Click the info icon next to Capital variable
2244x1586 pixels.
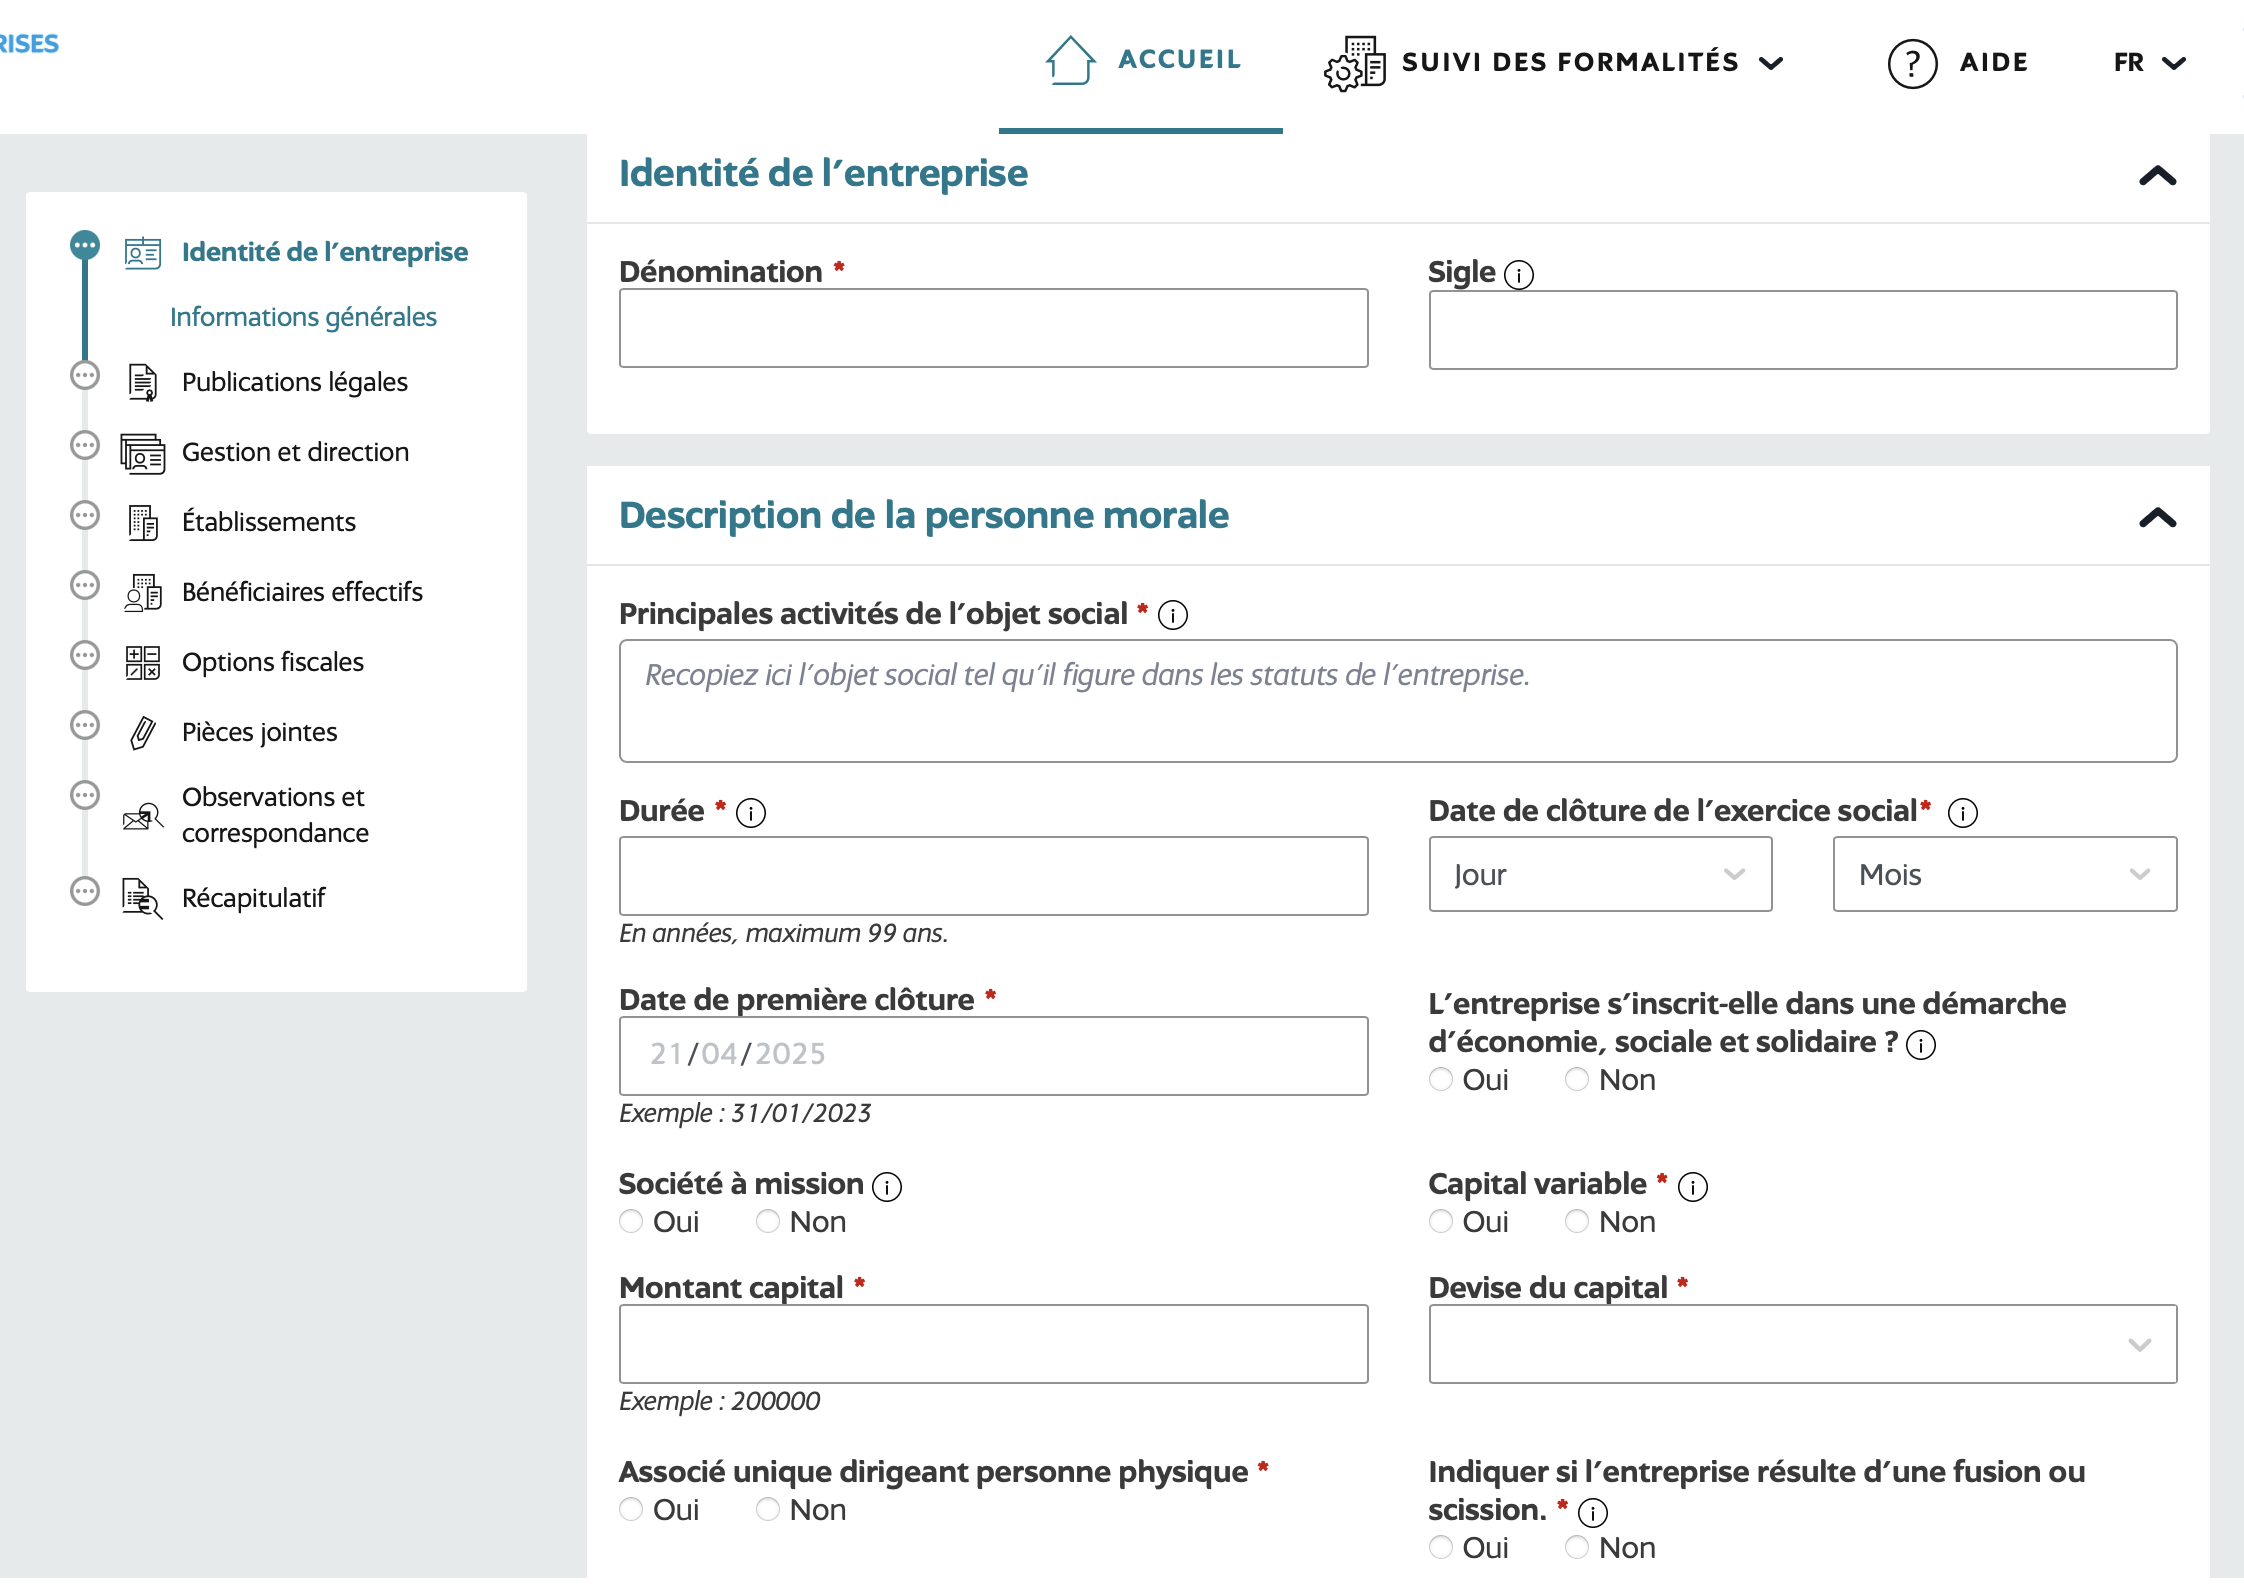[x=1693, y=1187]
